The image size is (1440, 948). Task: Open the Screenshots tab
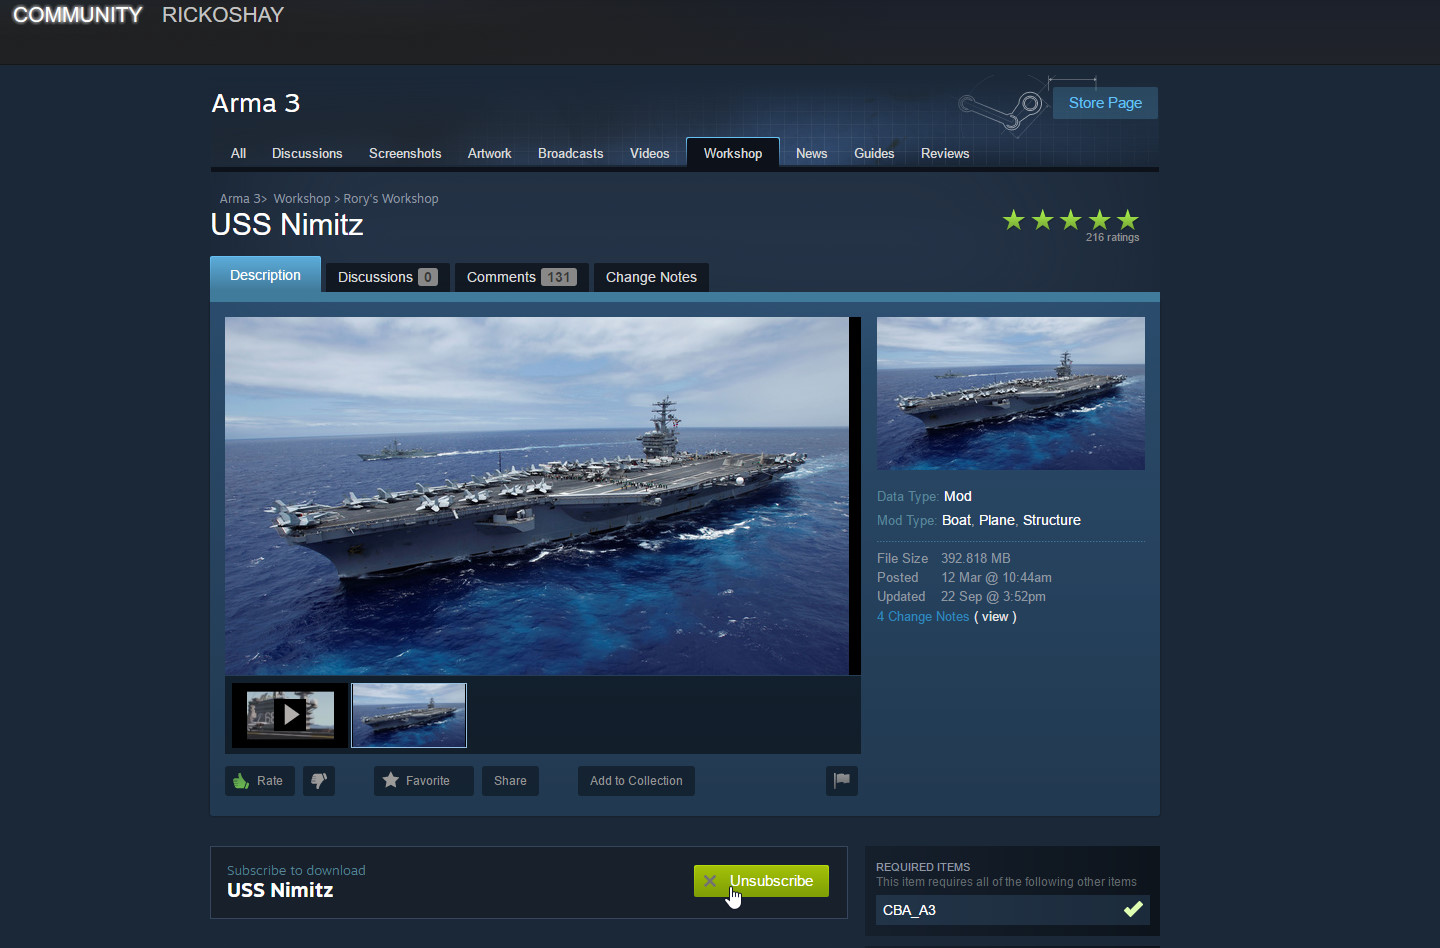[x=405, y=153]
